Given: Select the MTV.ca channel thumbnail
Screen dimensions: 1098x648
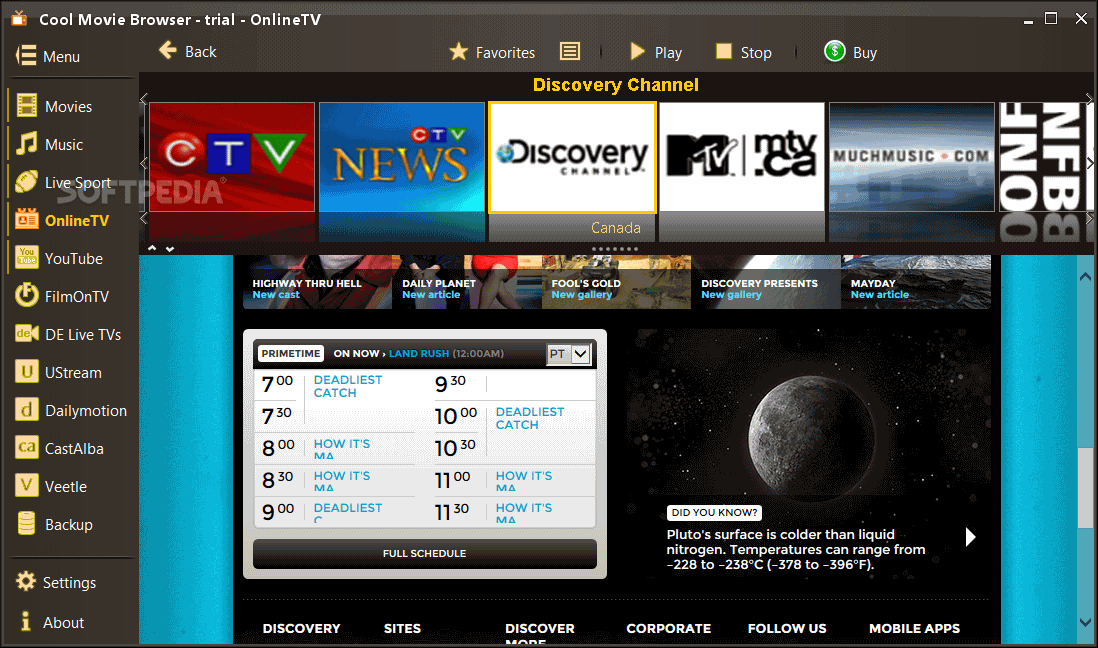Looking at the screenshot, I should (742, 157).
